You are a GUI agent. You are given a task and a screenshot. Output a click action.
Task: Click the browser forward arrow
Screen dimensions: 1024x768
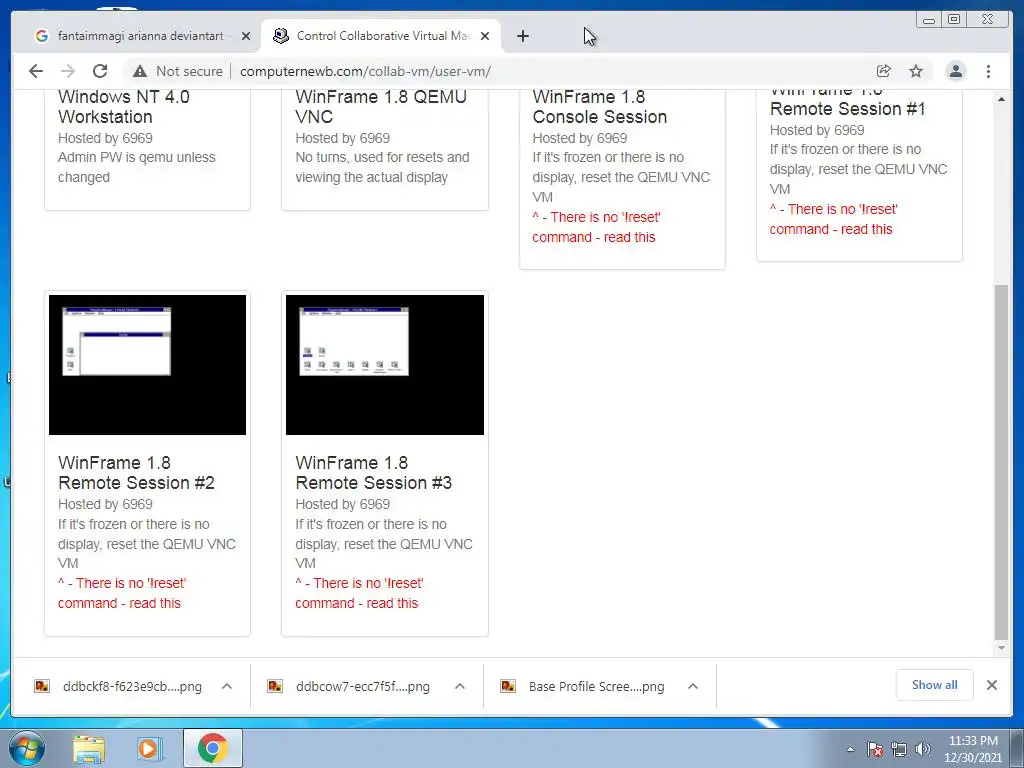[x=68, y=71]
